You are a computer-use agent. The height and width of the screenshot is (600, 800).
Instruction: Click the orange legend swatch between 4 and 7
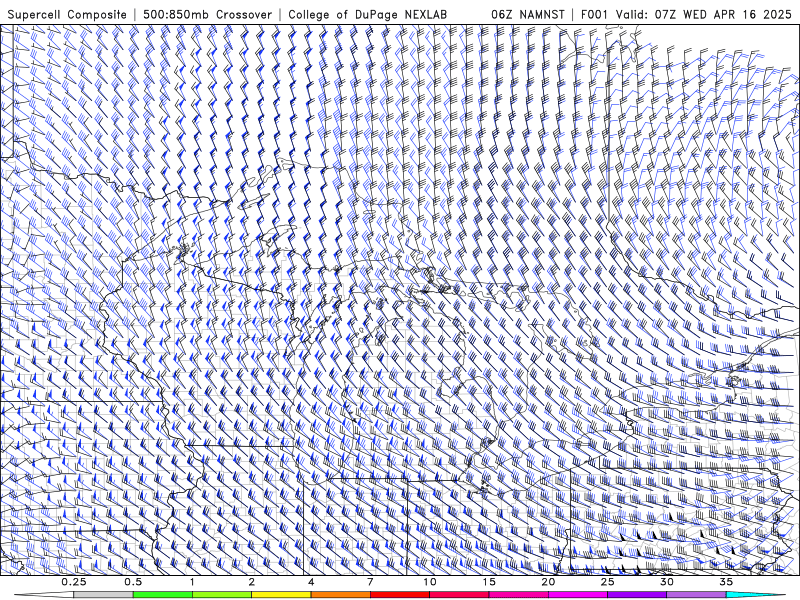point(340,595)
